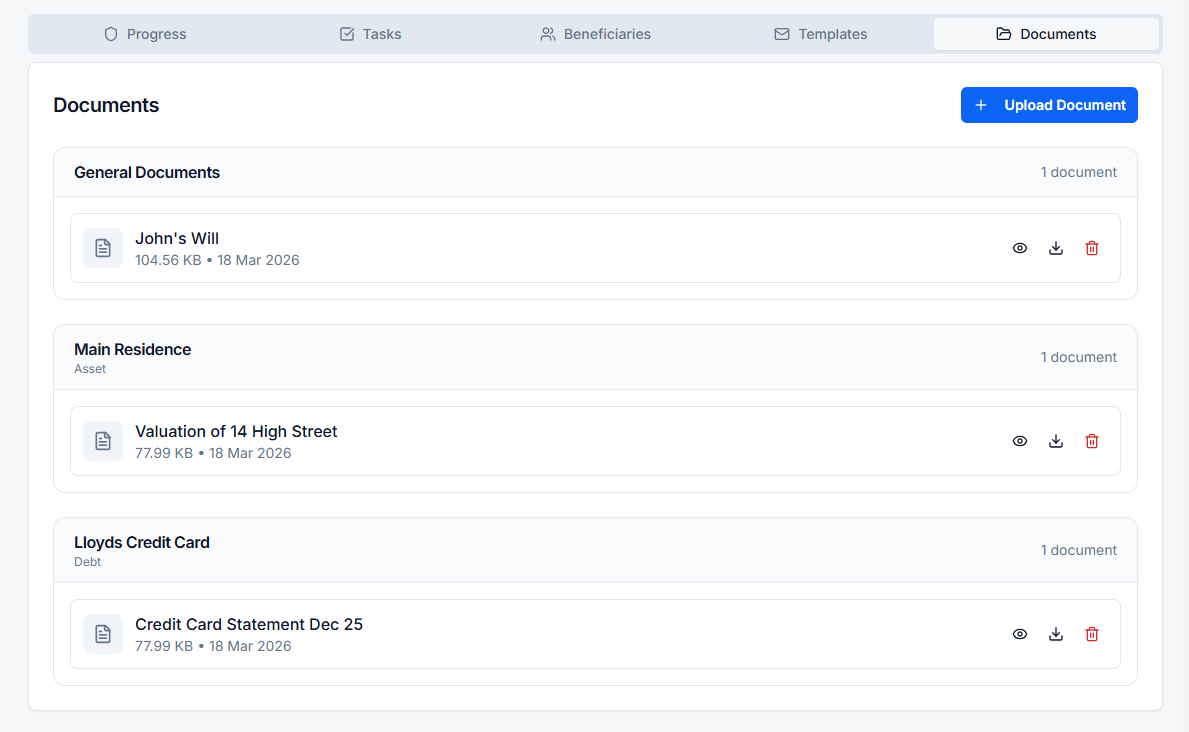The width and height of the screenshot is (1189, 732).
Task: Click the Beneficiaries people icon
Action: (547, 33)
